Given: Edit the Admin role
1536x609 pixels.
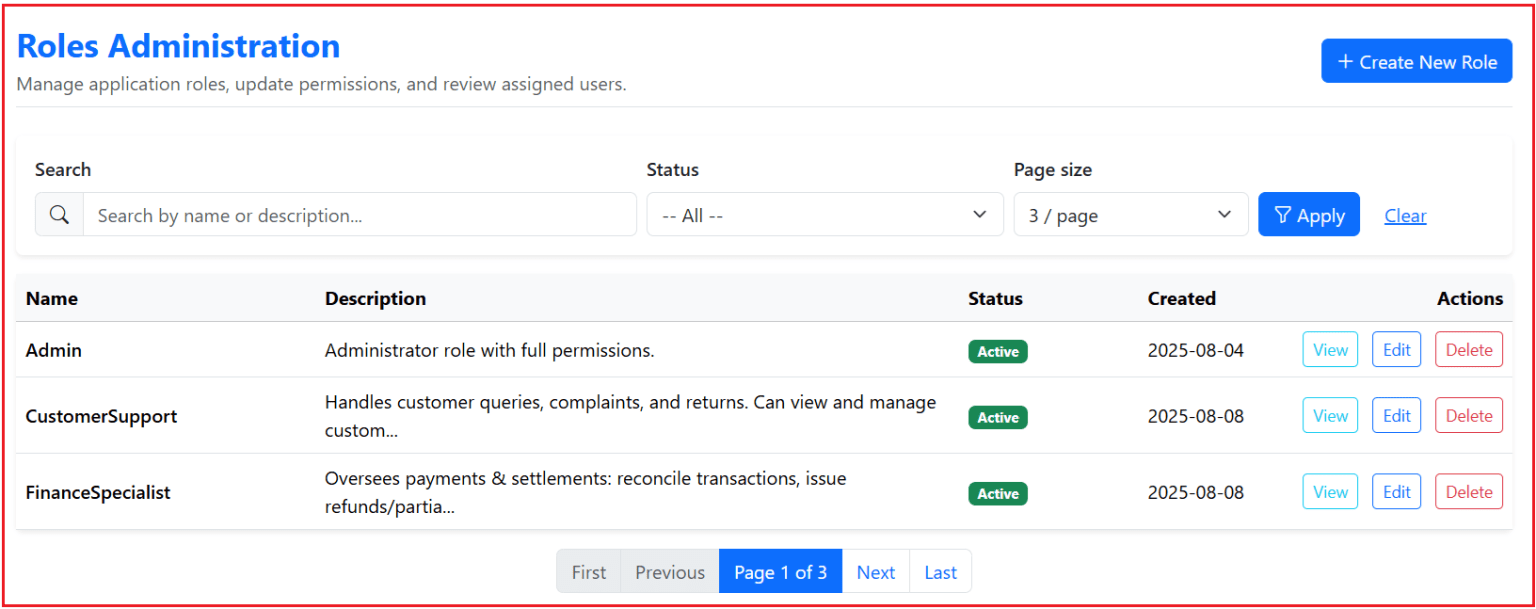Looking at the screenshot, I should point(1396,350).
